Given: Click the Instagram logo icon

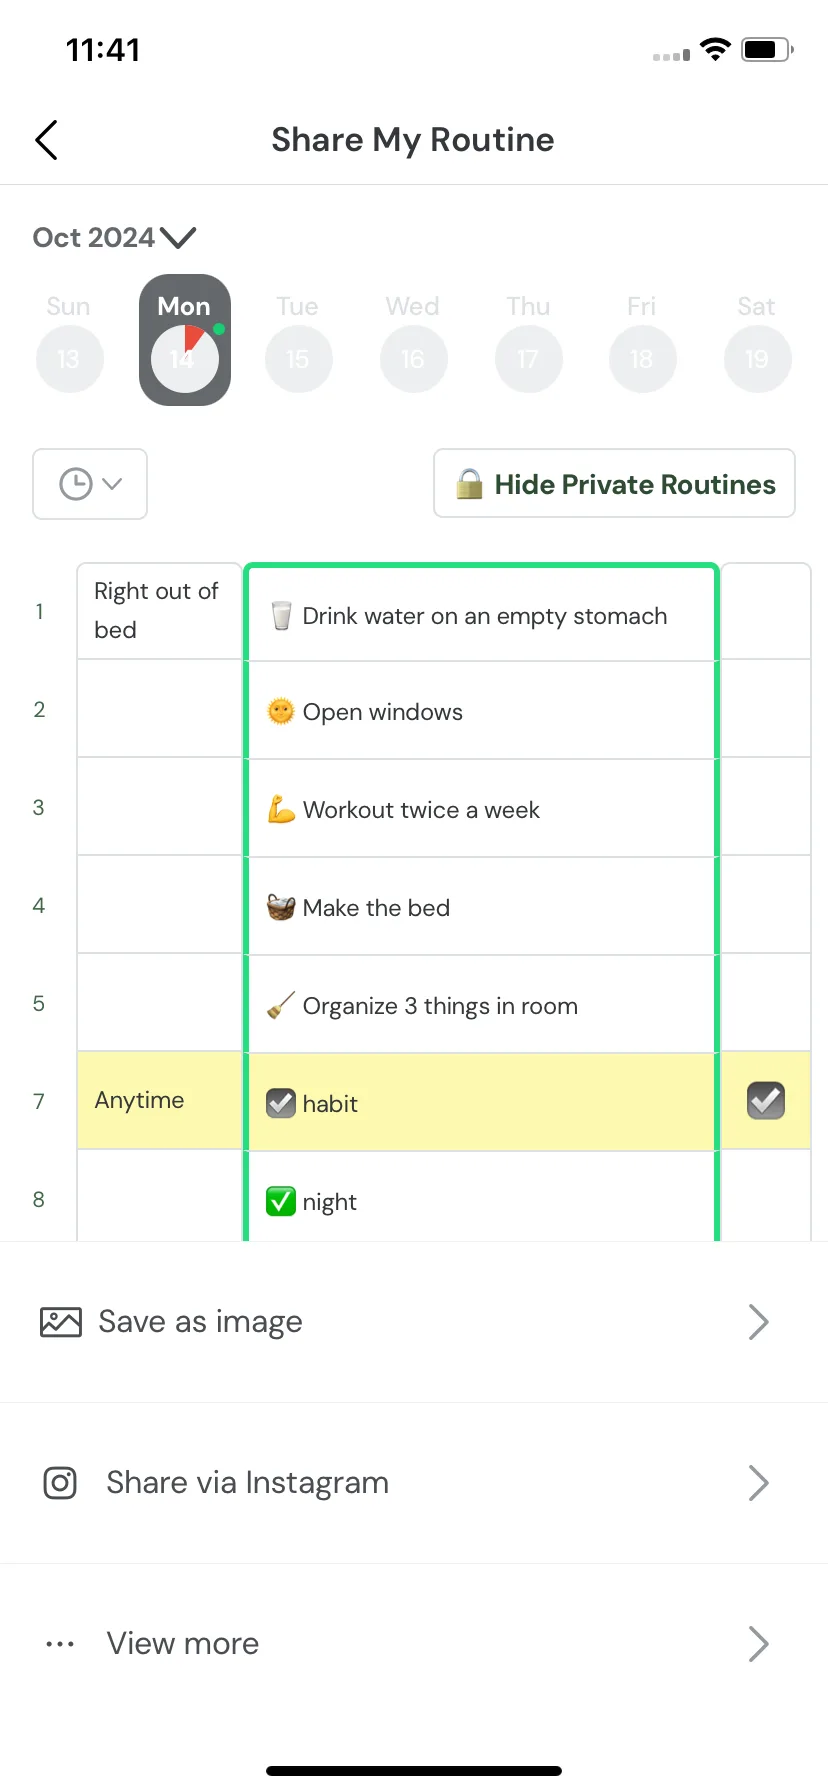Looking at the screenshot, I should point(60,1482).
